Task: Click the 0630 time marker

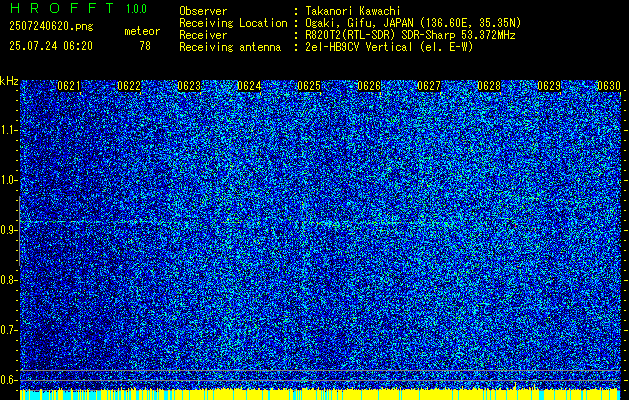Action: (x=609, y=86)
